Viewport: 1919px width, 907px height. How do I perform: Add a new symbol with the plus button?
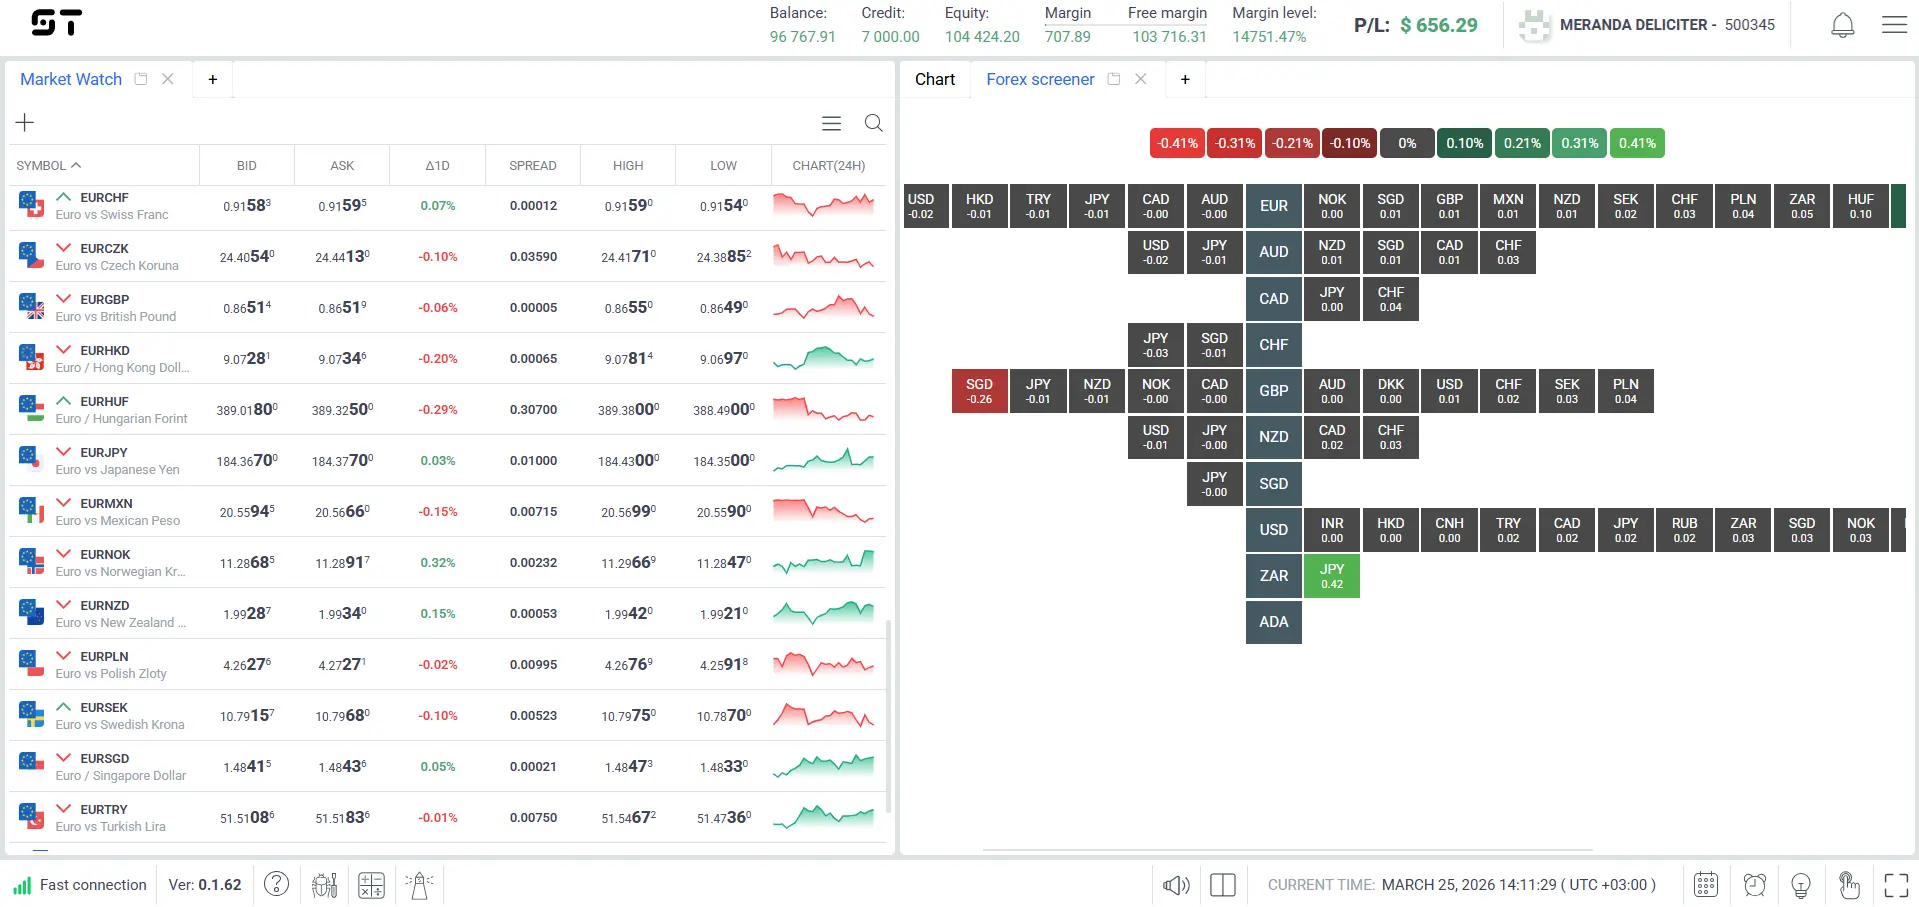click(x=25, y=122)
